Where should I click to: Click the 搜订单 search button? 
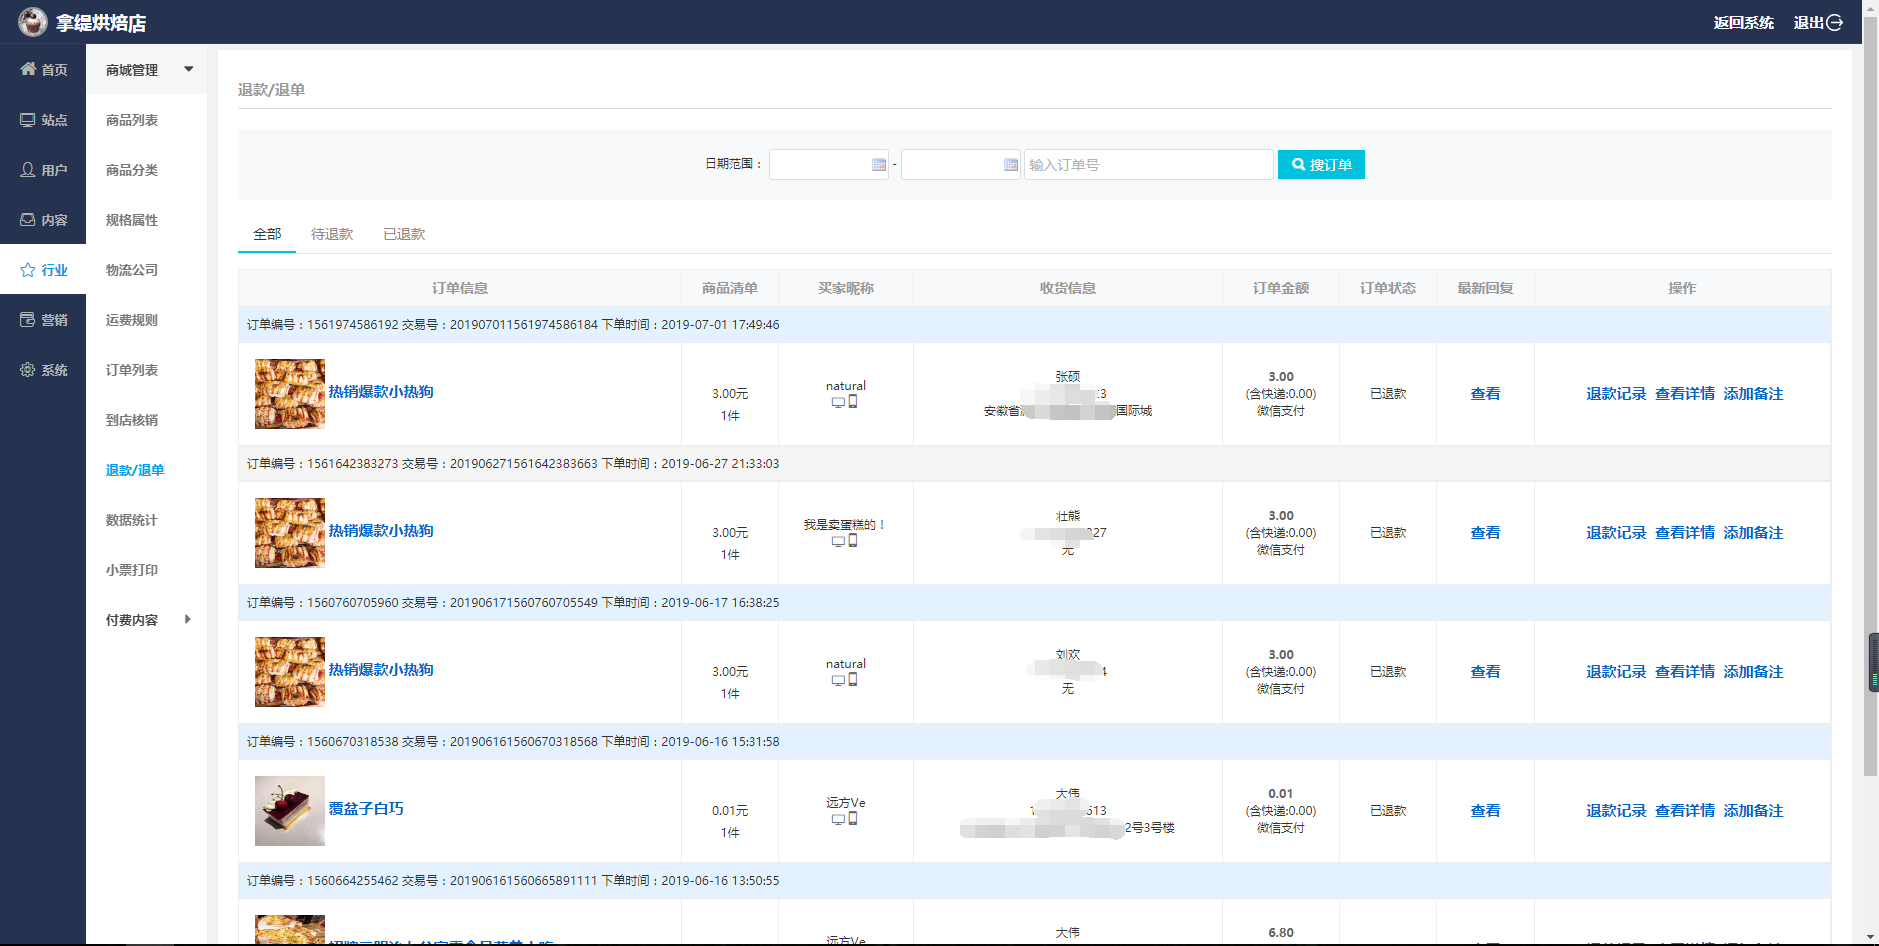1321,164
